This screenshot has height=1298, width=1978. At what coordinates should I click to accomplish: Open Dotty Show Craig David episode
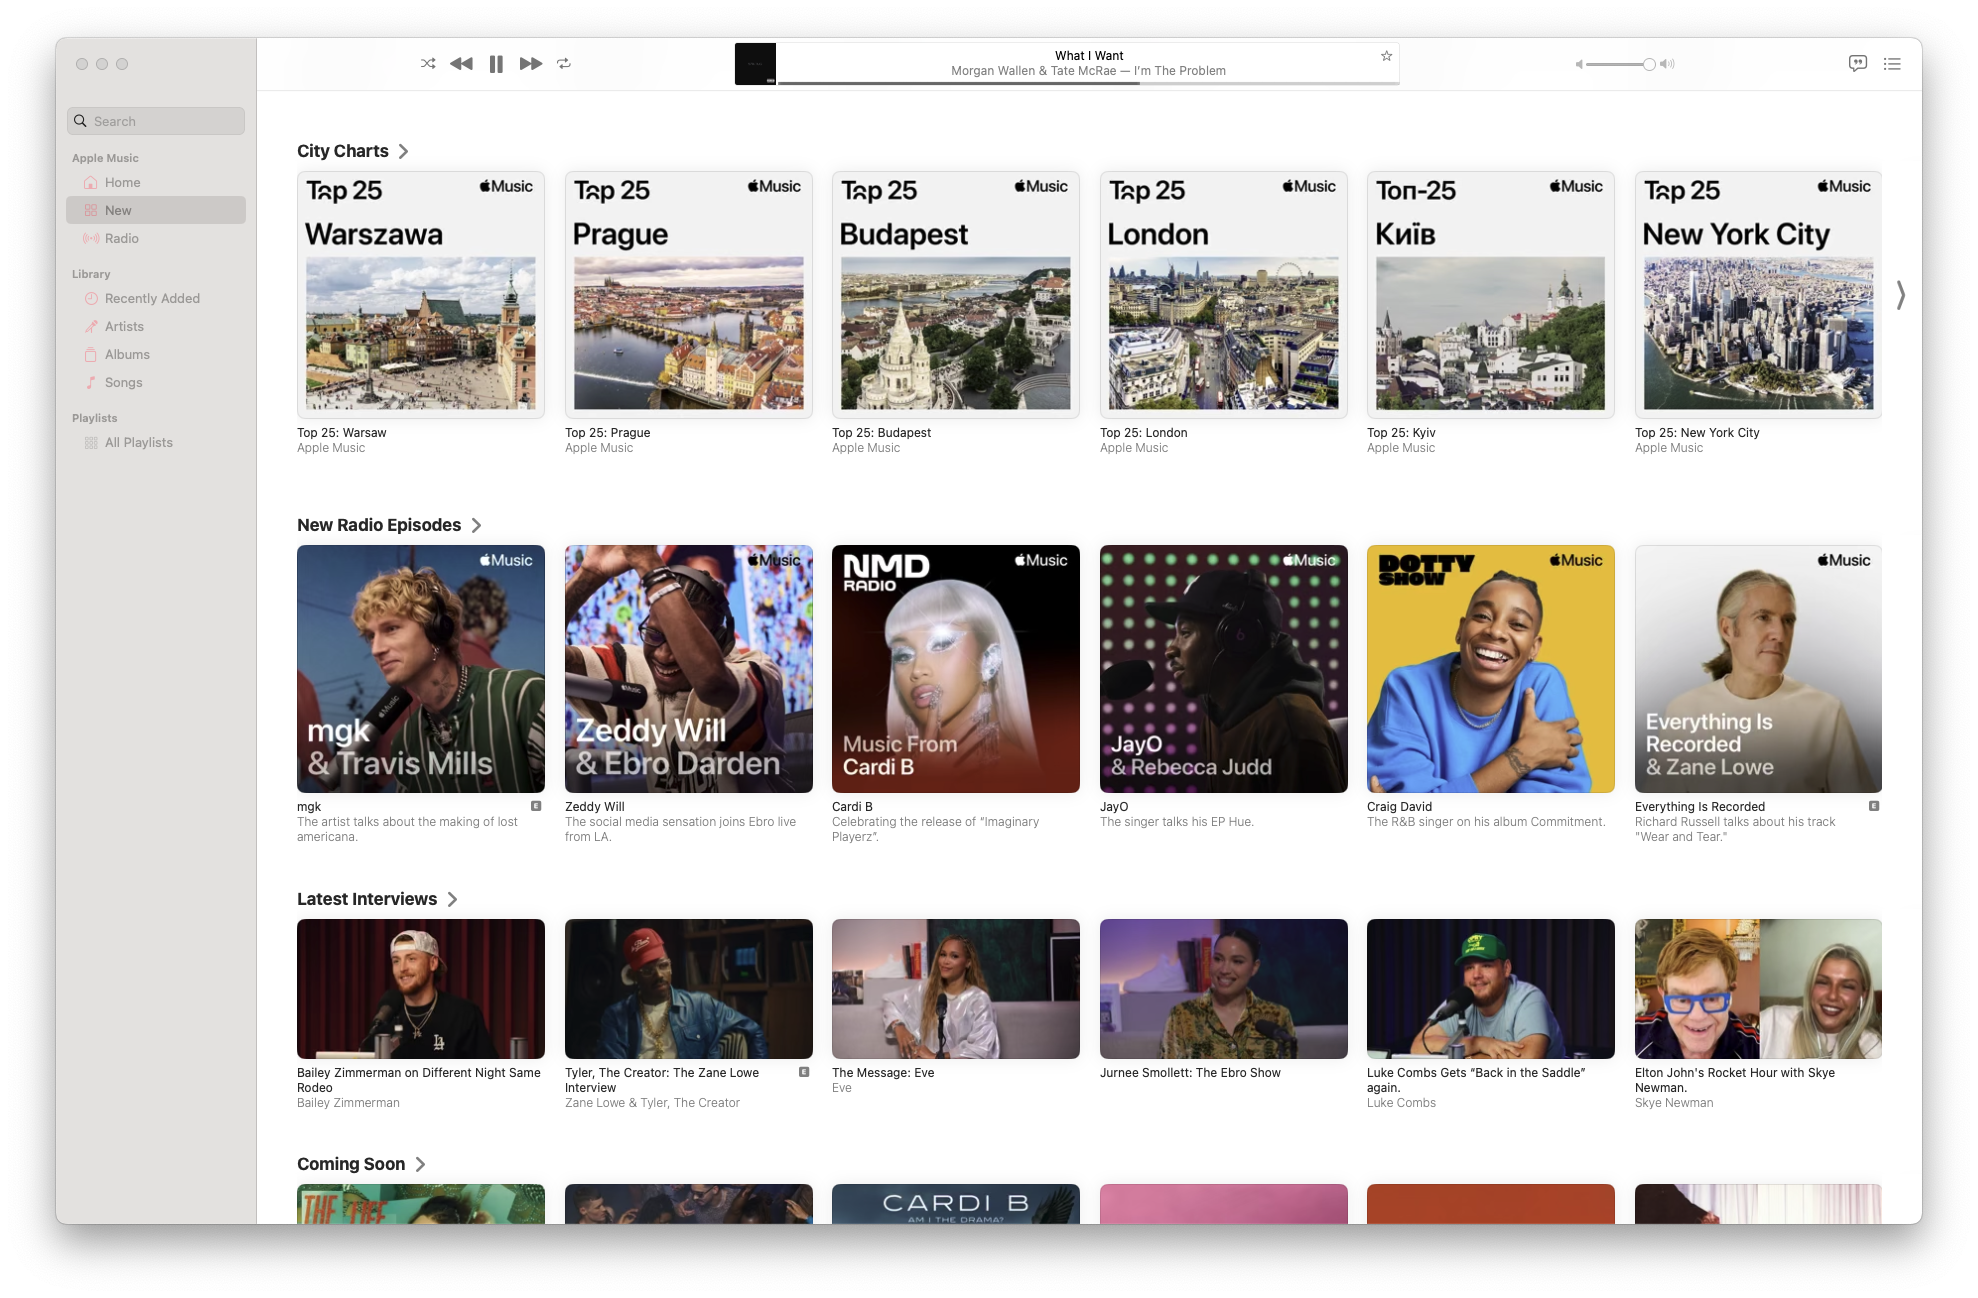coord(1491,669)
